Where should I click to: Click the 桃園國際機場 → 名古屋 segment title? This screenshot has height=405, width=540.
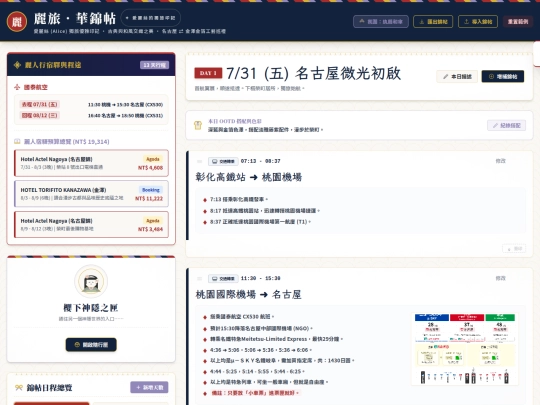coord(248,295)
